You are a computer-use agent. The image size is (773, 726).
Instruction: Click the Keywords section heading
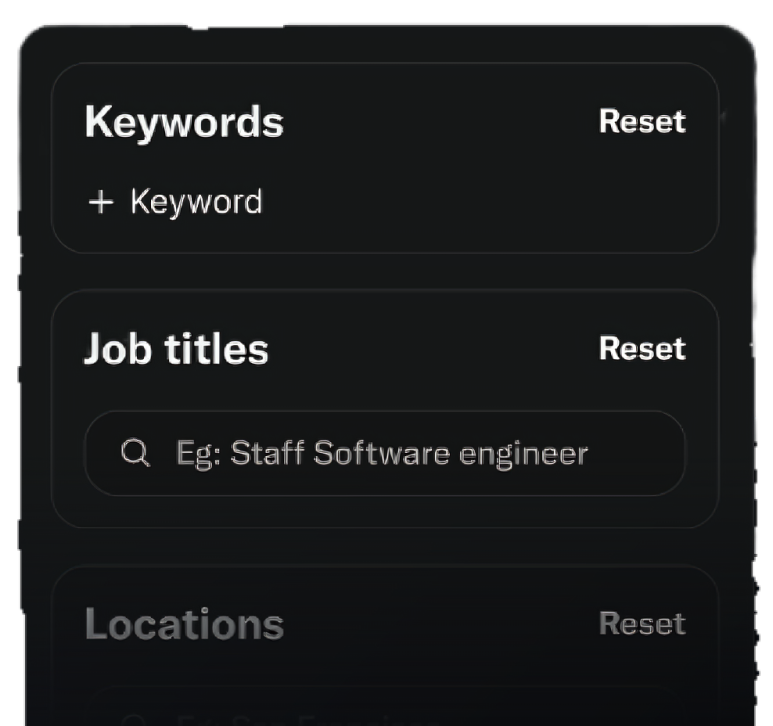click(x=184, y=123)
